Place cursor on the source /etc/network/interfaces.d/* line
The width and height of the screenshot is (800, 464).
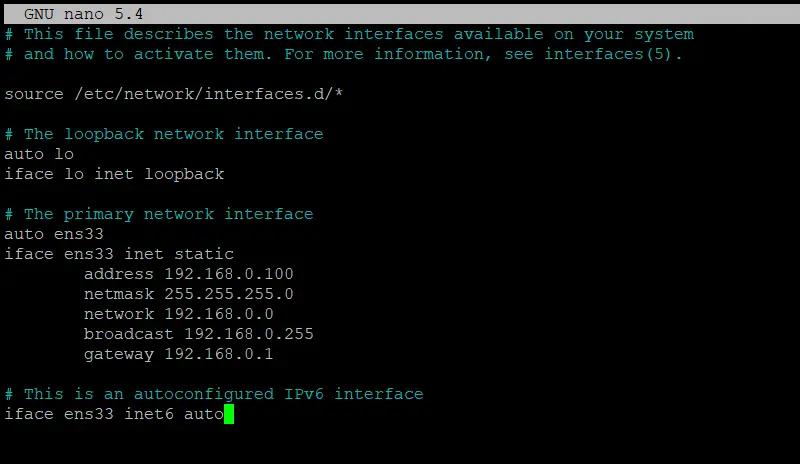173,94
